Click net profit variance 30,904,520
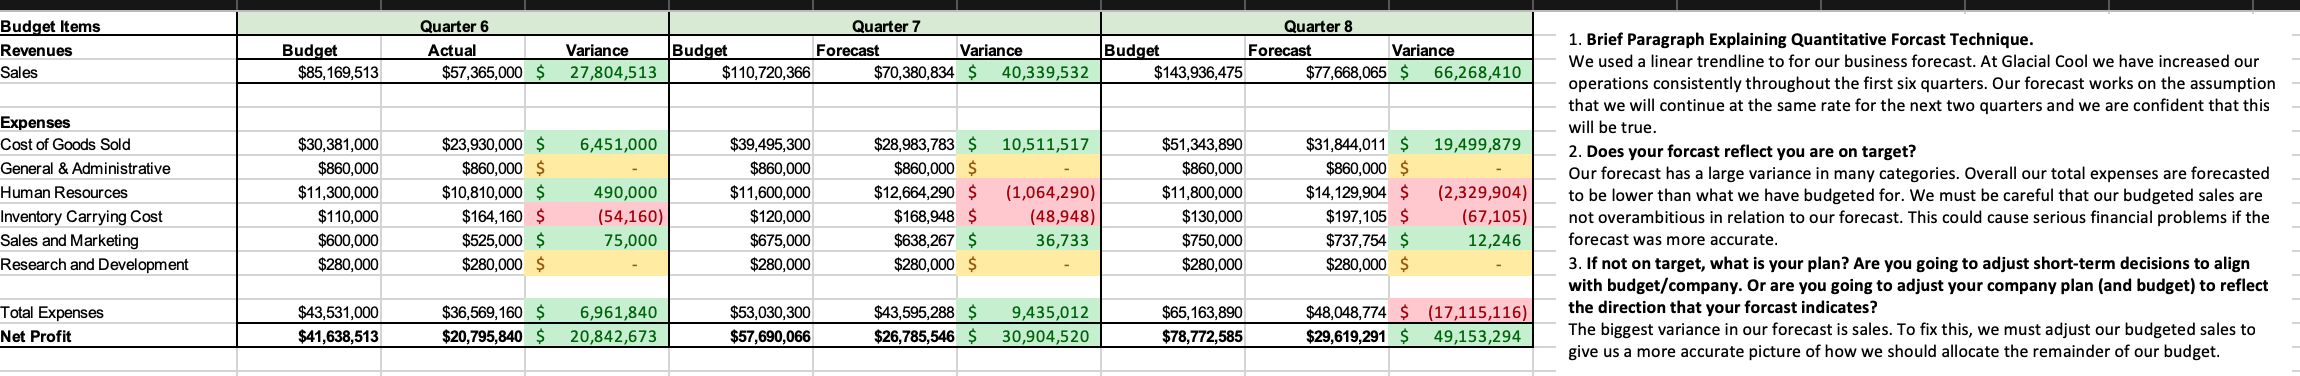 tap(1029, 337)
